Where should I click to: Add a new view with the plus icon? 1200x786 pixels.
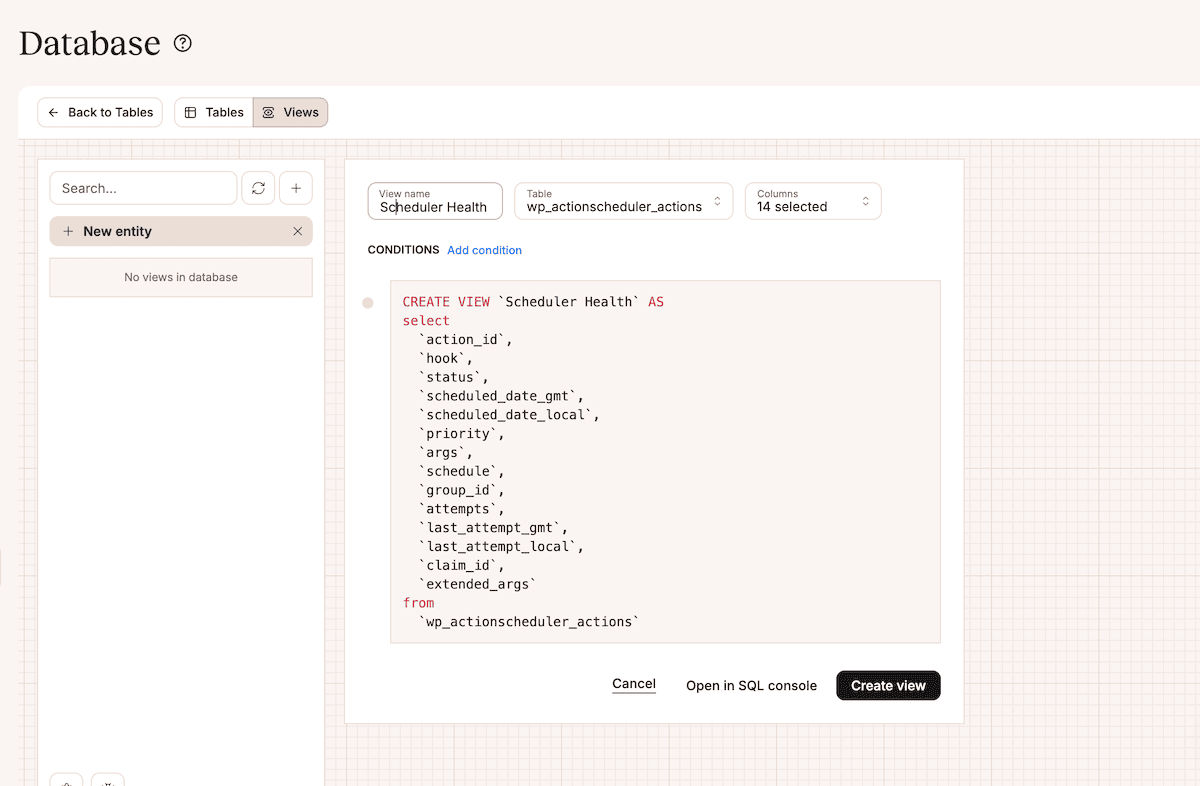296,188
